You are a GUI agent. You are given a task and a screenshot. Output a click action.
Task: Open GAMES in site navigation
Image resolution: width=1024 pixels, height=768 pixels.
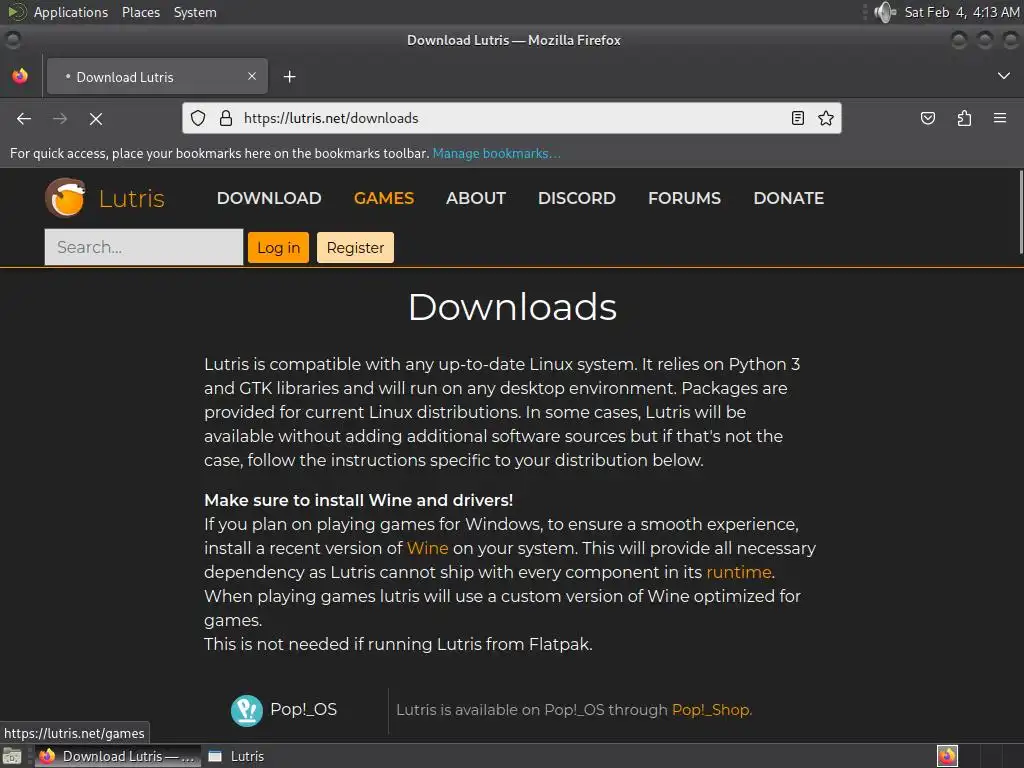384,198
